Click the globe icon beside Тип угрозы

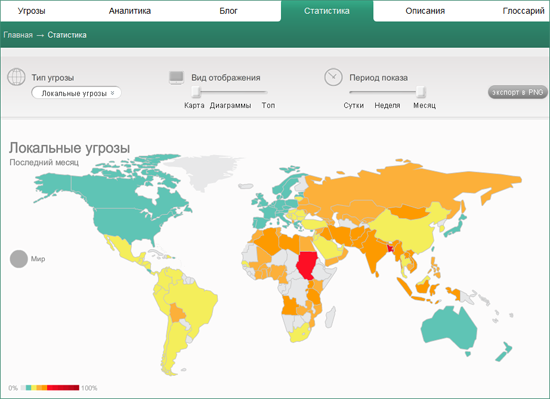coord(16,77)
